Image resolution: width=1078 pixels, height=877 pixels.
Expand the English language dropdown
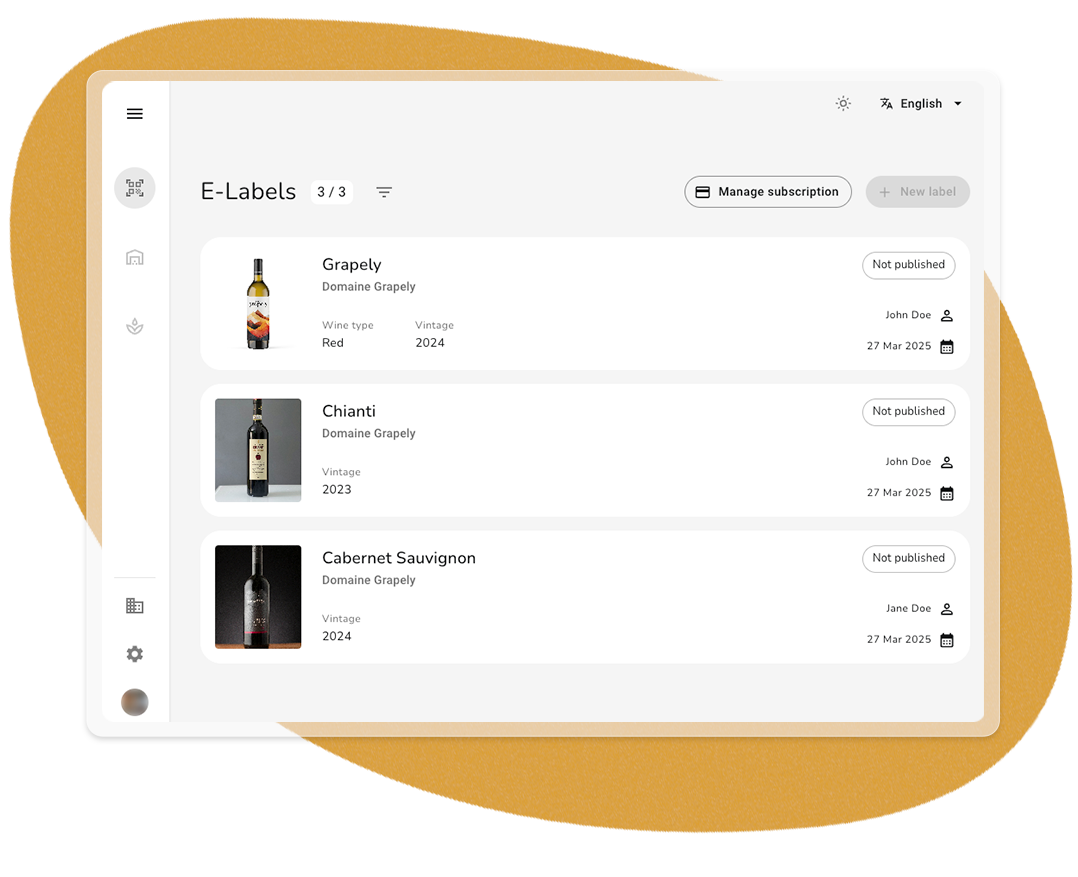point(921,104)
